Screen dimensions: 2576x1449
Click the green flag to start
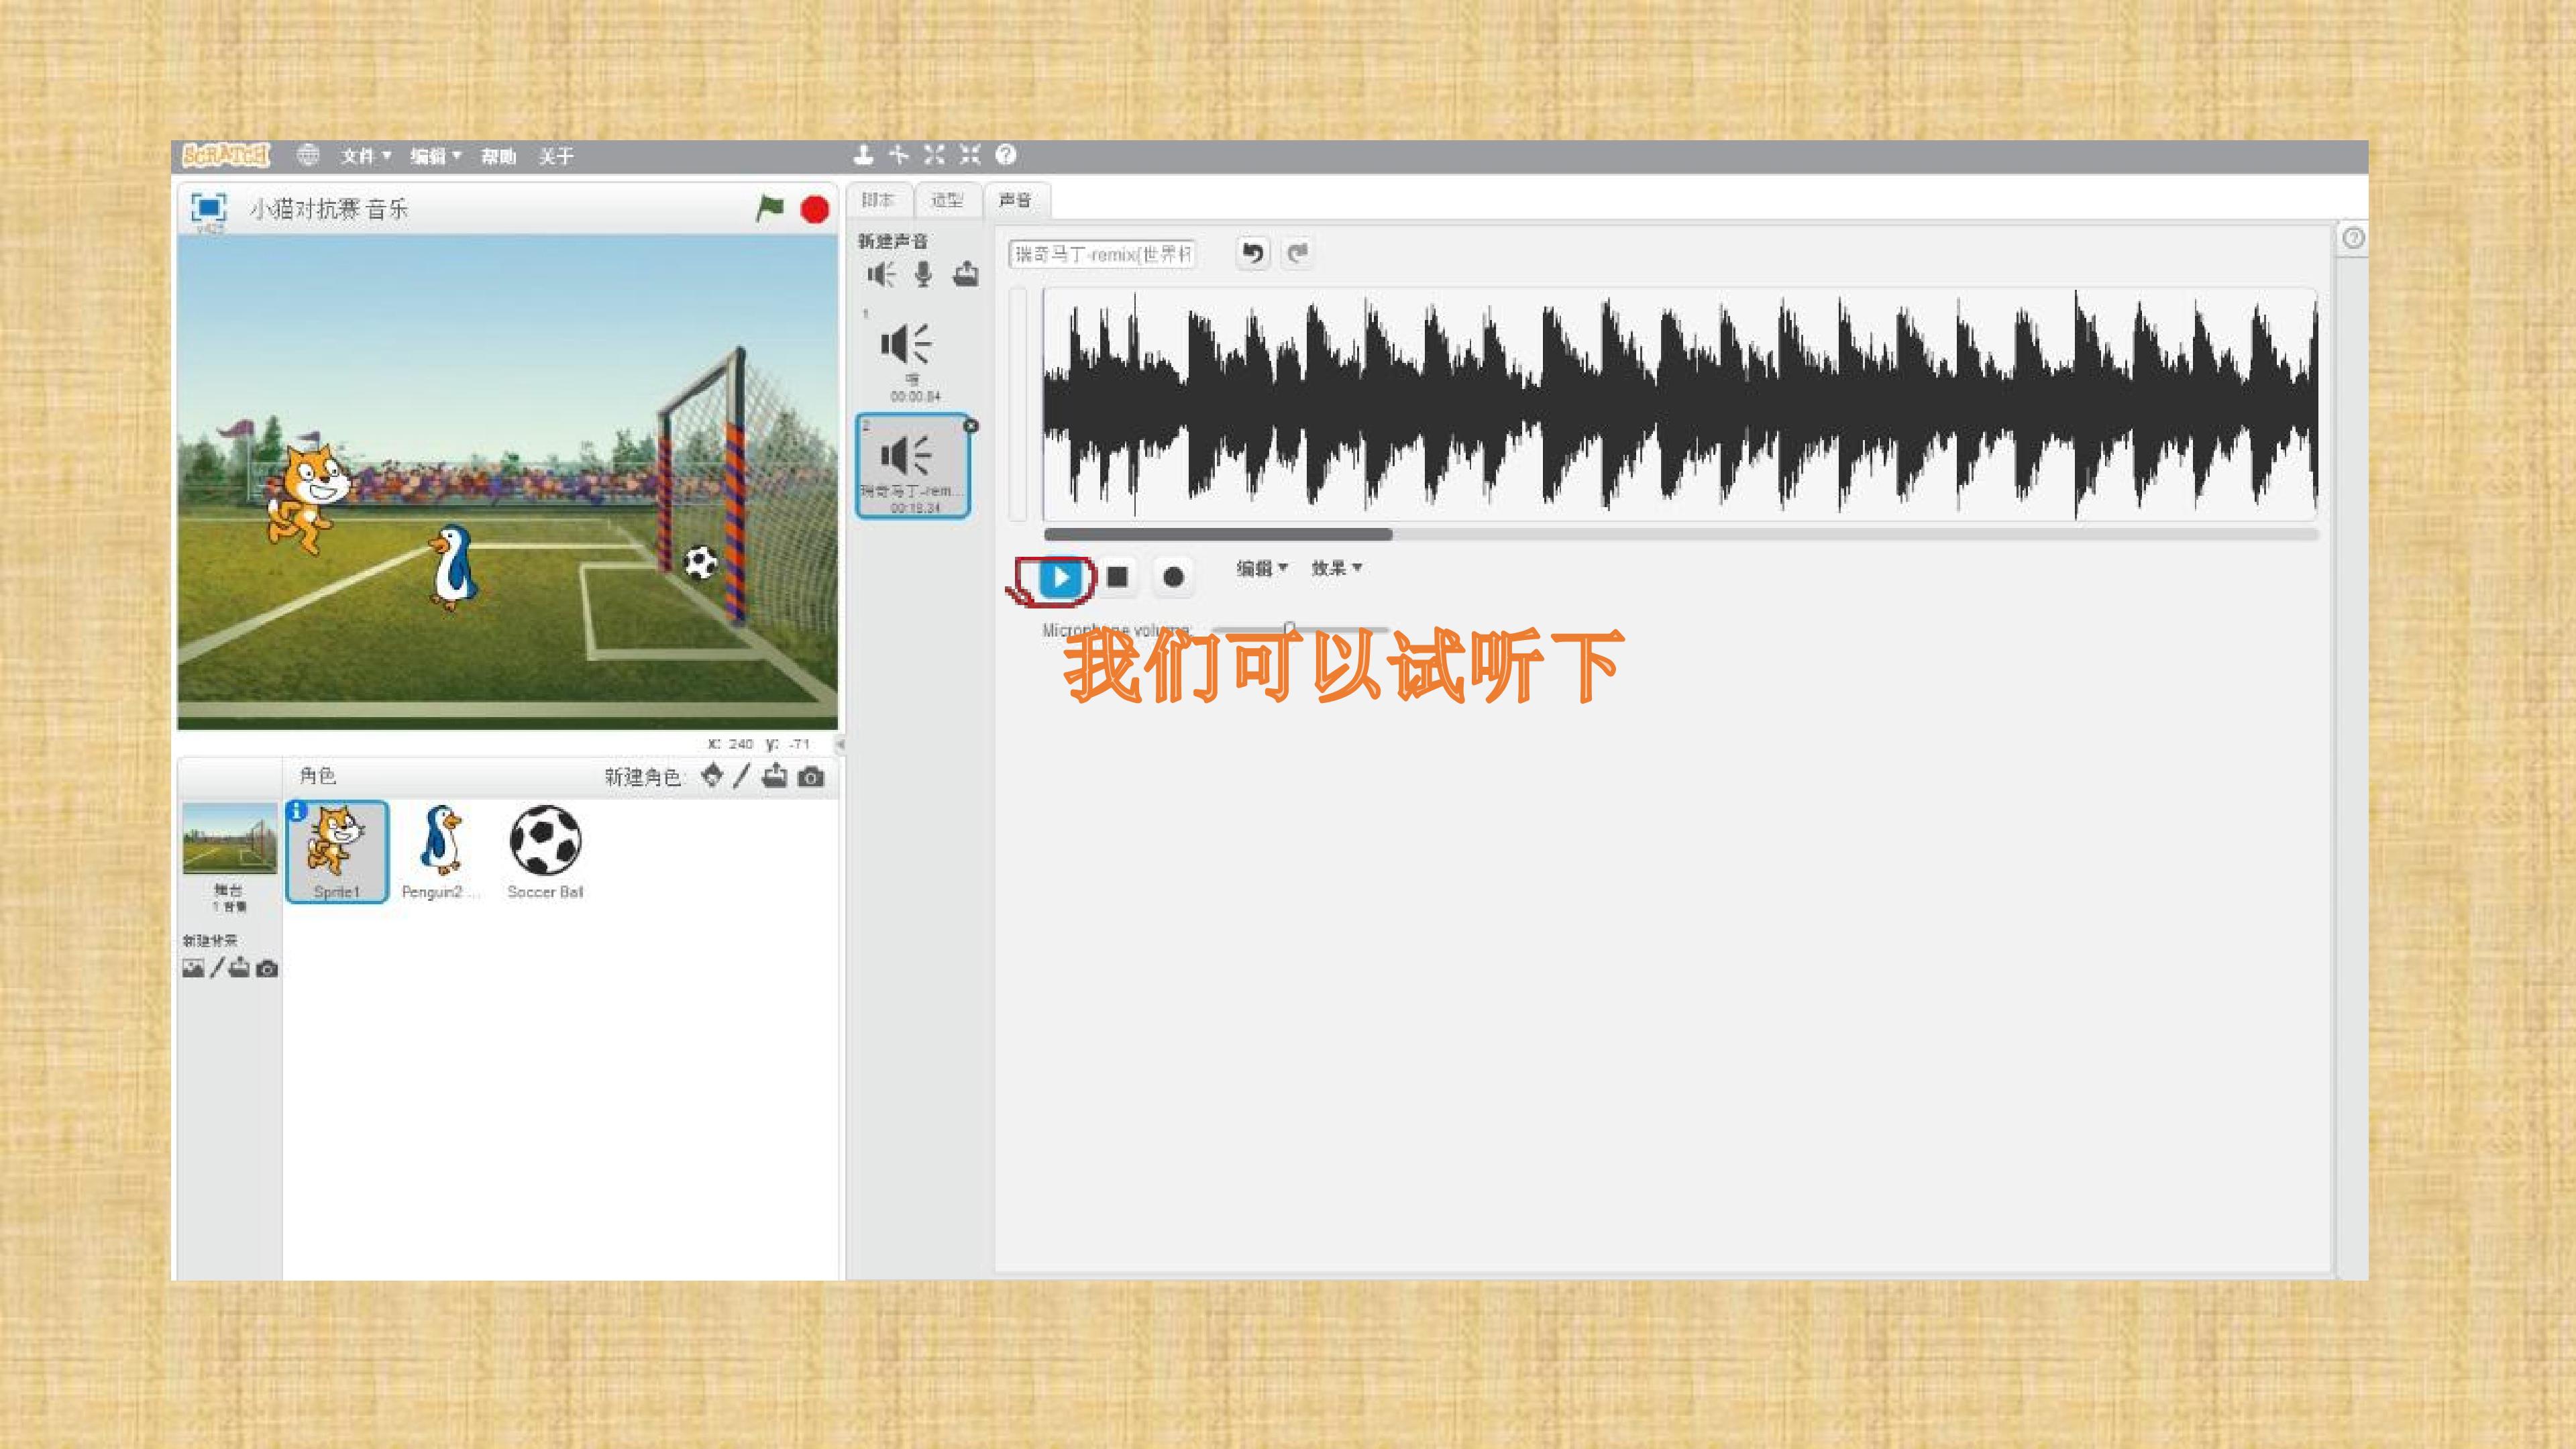(770, 208)
